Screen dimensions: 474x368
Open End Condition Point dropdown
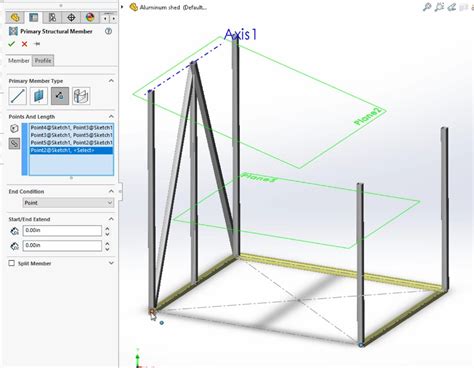[68, 203]
